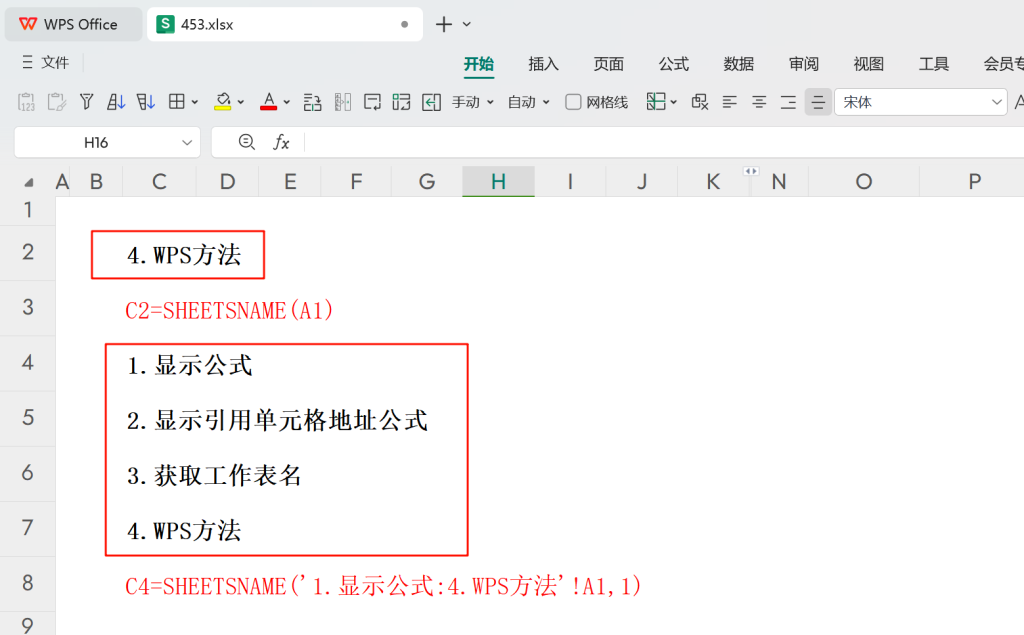1024x635 pixels.
Task: Switch to the 数据 tab
Action: click(x=739, y=64)
